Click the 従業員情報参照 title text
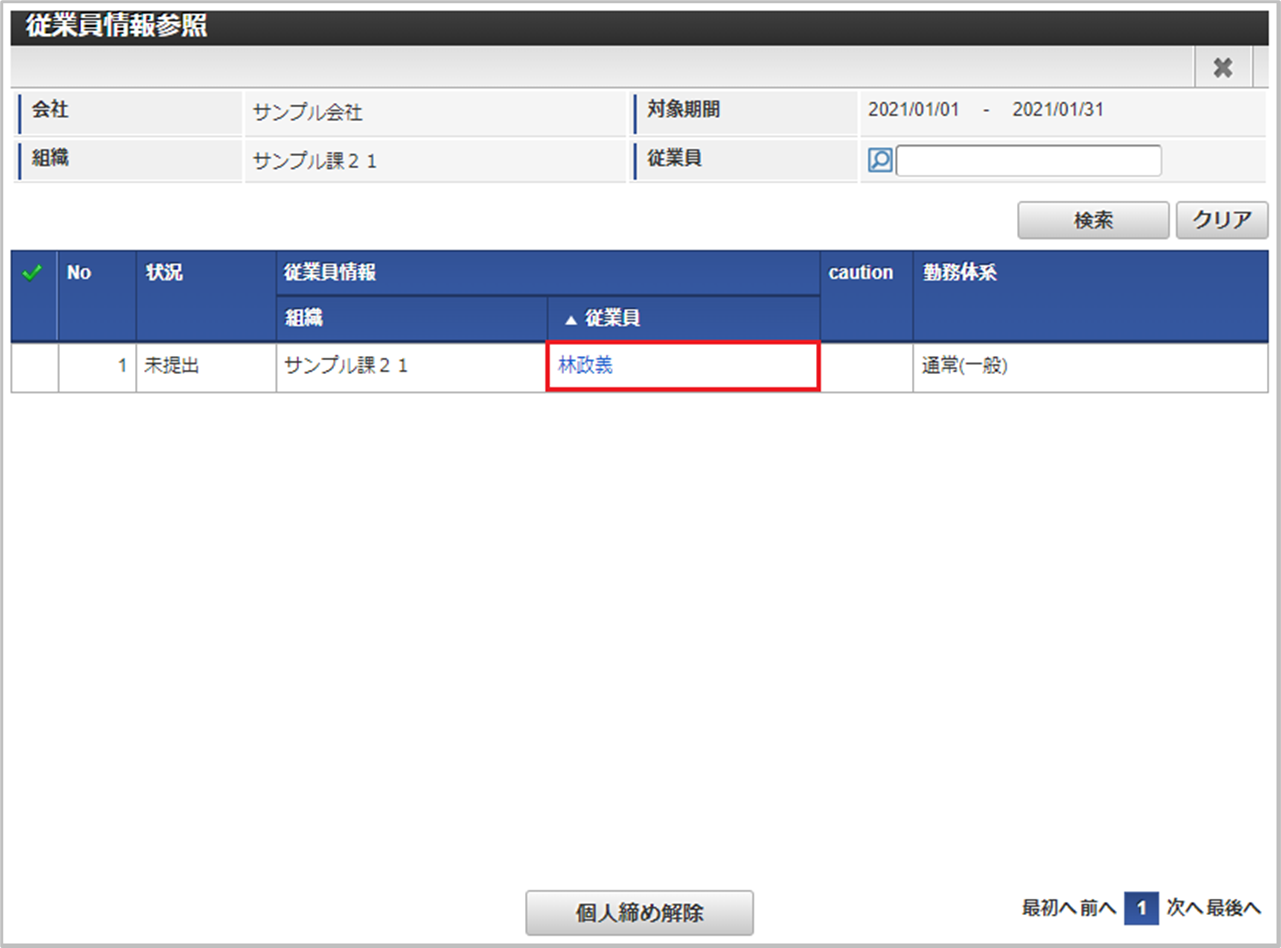Viewport: 1281px width, 948px height. [117, 27]
